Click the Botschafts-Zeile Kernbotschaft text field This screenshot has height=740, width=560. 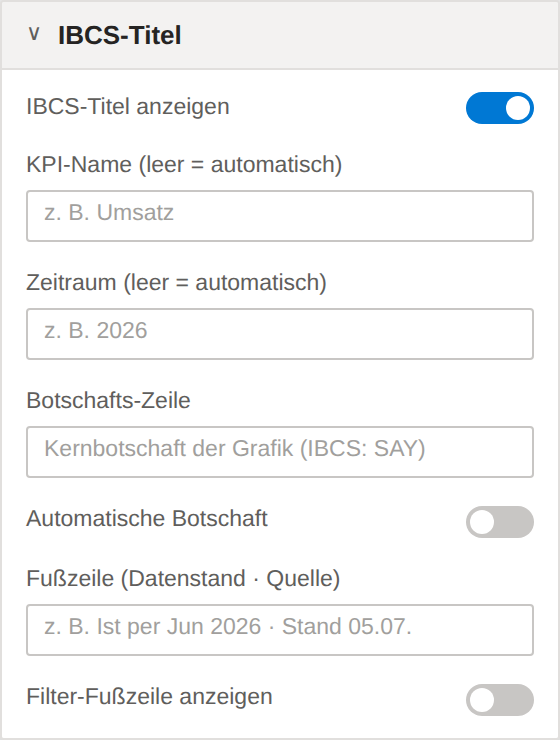pos(280,452)
